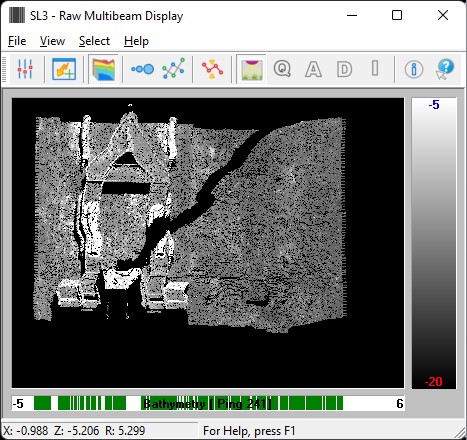Activate the context help question icon
This screenshot has width=467, height=440.
[445, 69]
